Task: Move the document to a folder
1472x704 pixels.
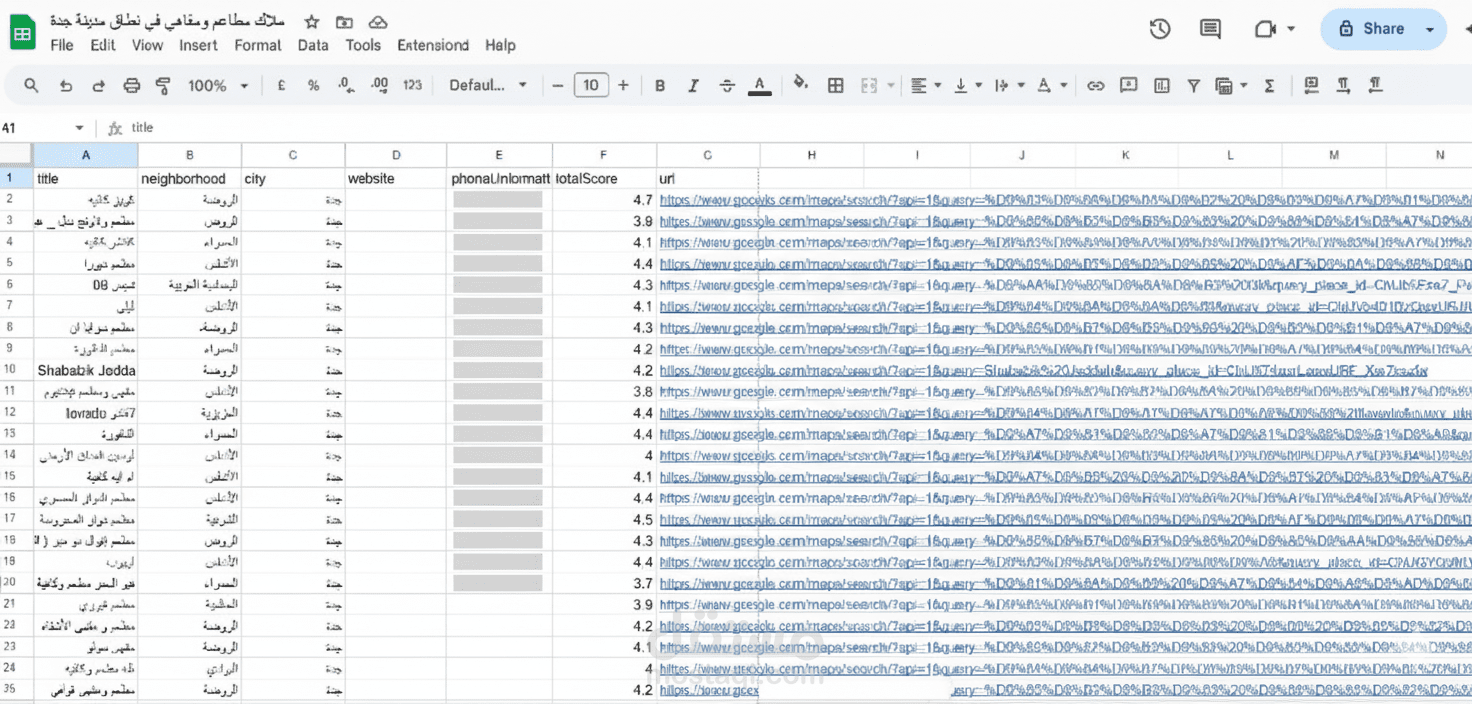Action: pyautogui.click(x=344, y=22)
